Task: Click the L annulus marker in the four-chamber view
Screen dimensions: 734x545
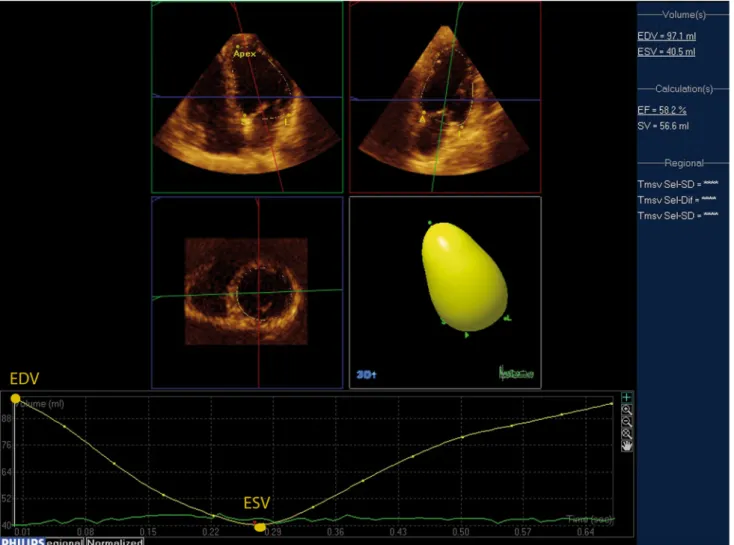Action: (286, 122)
